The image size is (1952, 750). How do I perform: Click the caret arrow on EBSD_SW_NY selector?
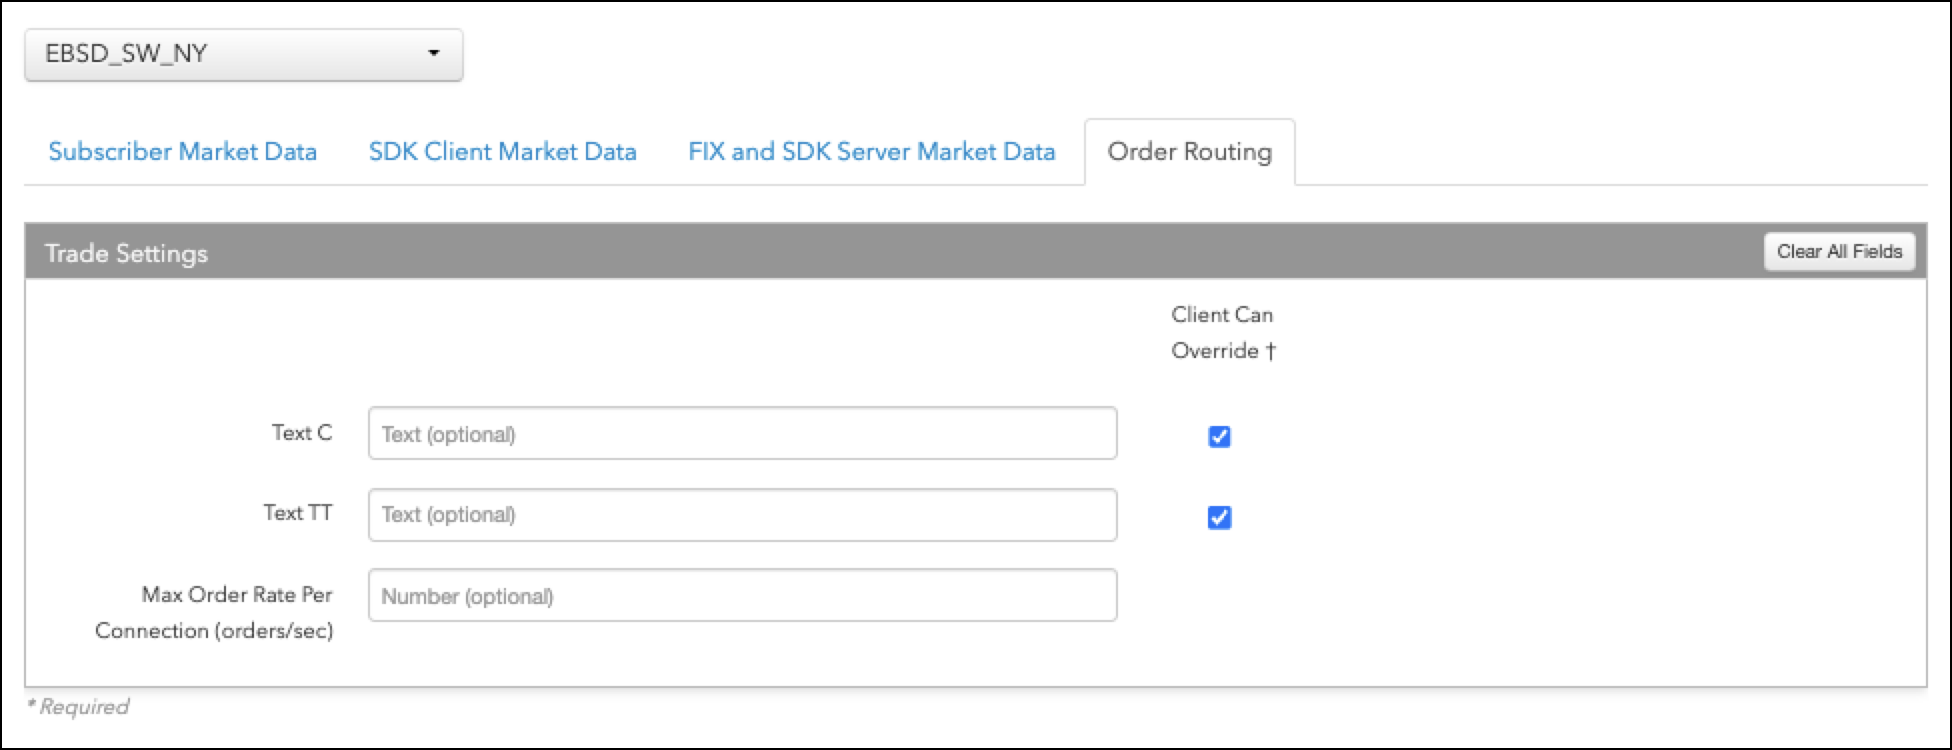[x=434, y=53]
